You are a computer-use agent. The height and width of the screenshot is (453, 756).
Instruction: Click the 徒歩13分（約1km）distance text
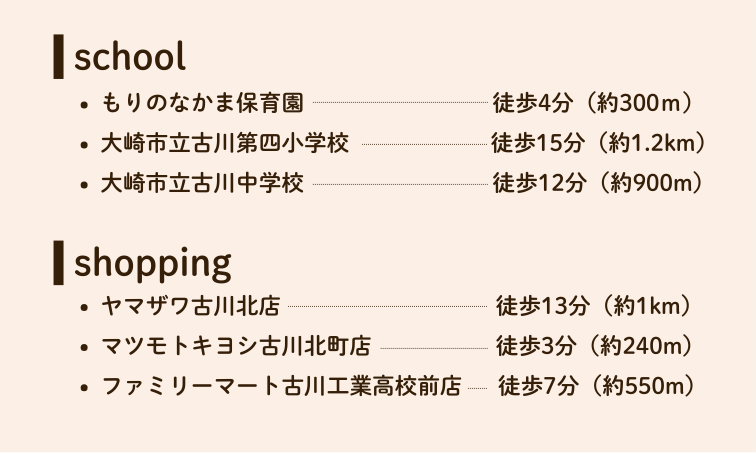(595, 305)
